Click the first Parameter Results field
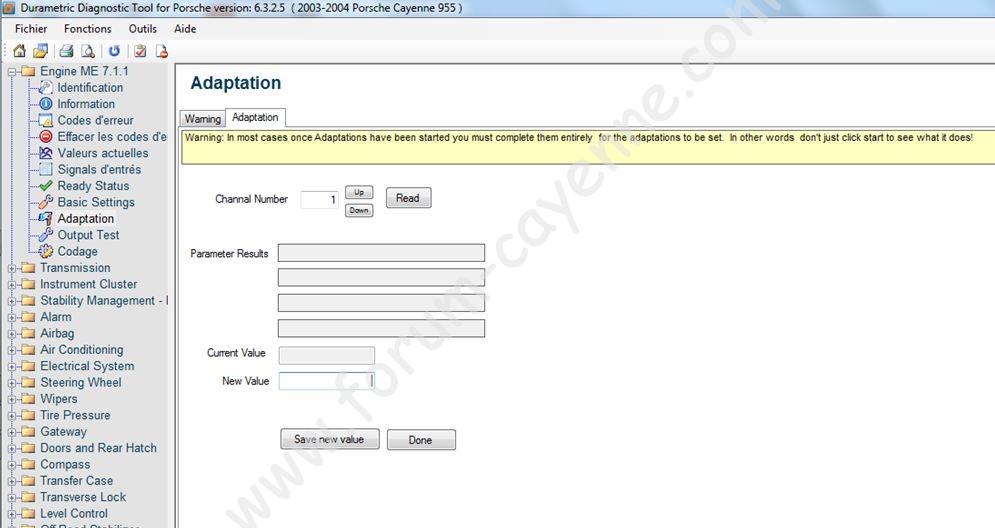The width and height of the screenshot is (995, 528). 381,253
